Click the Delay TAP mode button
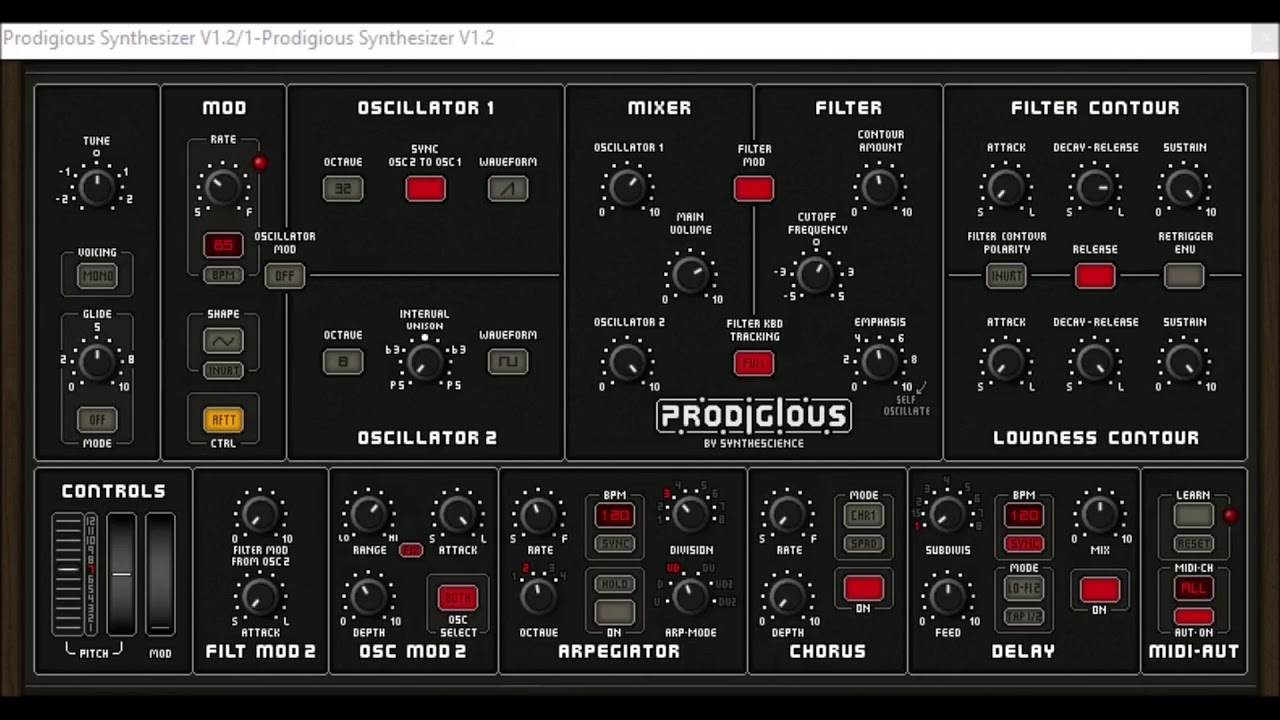This screenshot has width=1280, height=720. pos(1023,616)
